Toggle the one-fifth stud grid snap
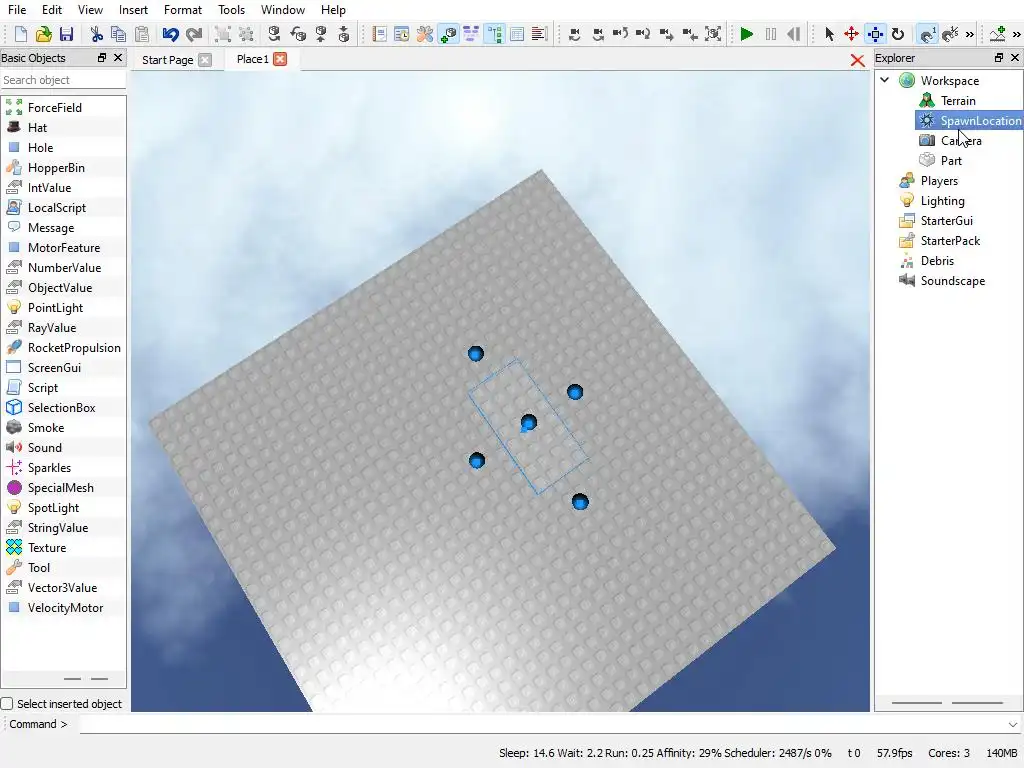This screenshot has width=1024, height=768. point(950,34)
